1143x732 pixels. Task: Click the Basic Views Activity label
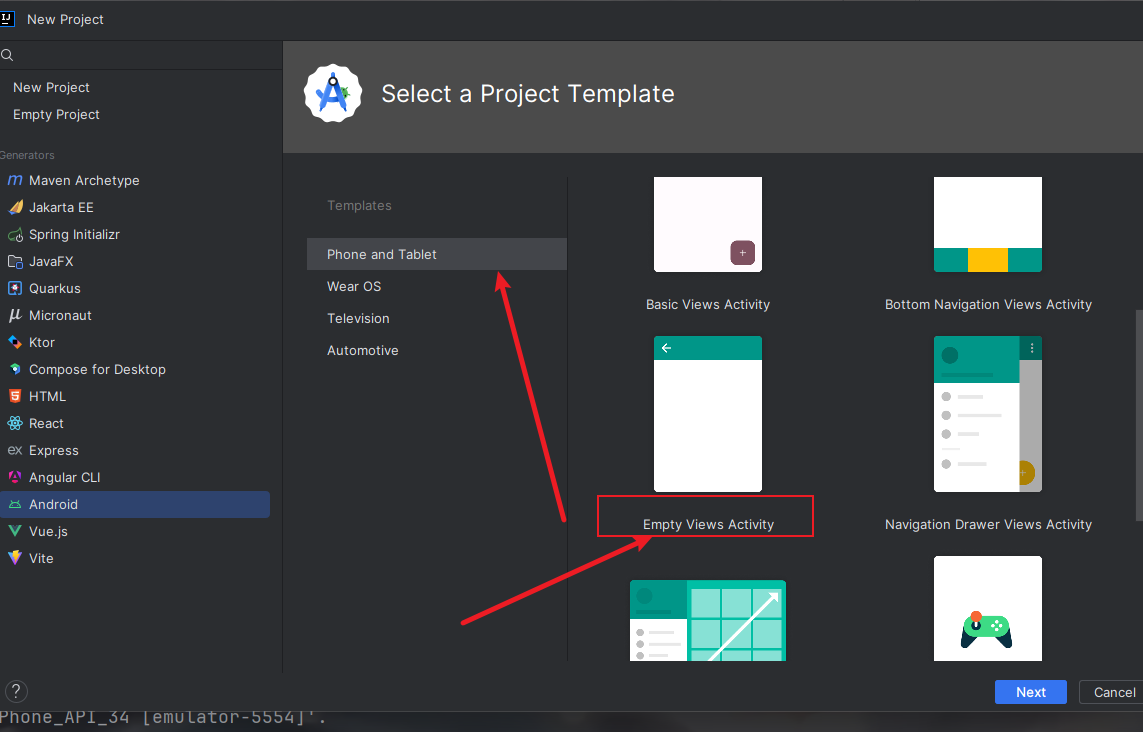708,305
